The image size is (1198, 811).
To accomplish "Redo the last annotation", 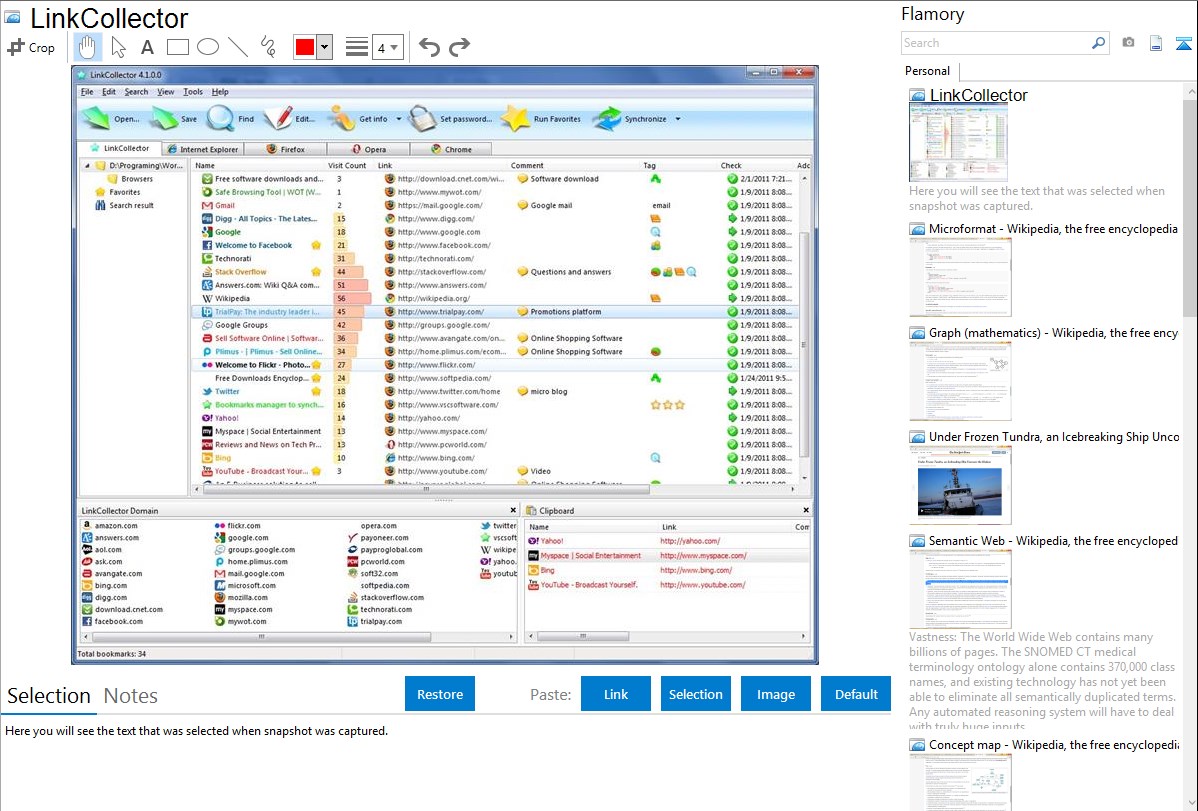I will pos(459,47).
